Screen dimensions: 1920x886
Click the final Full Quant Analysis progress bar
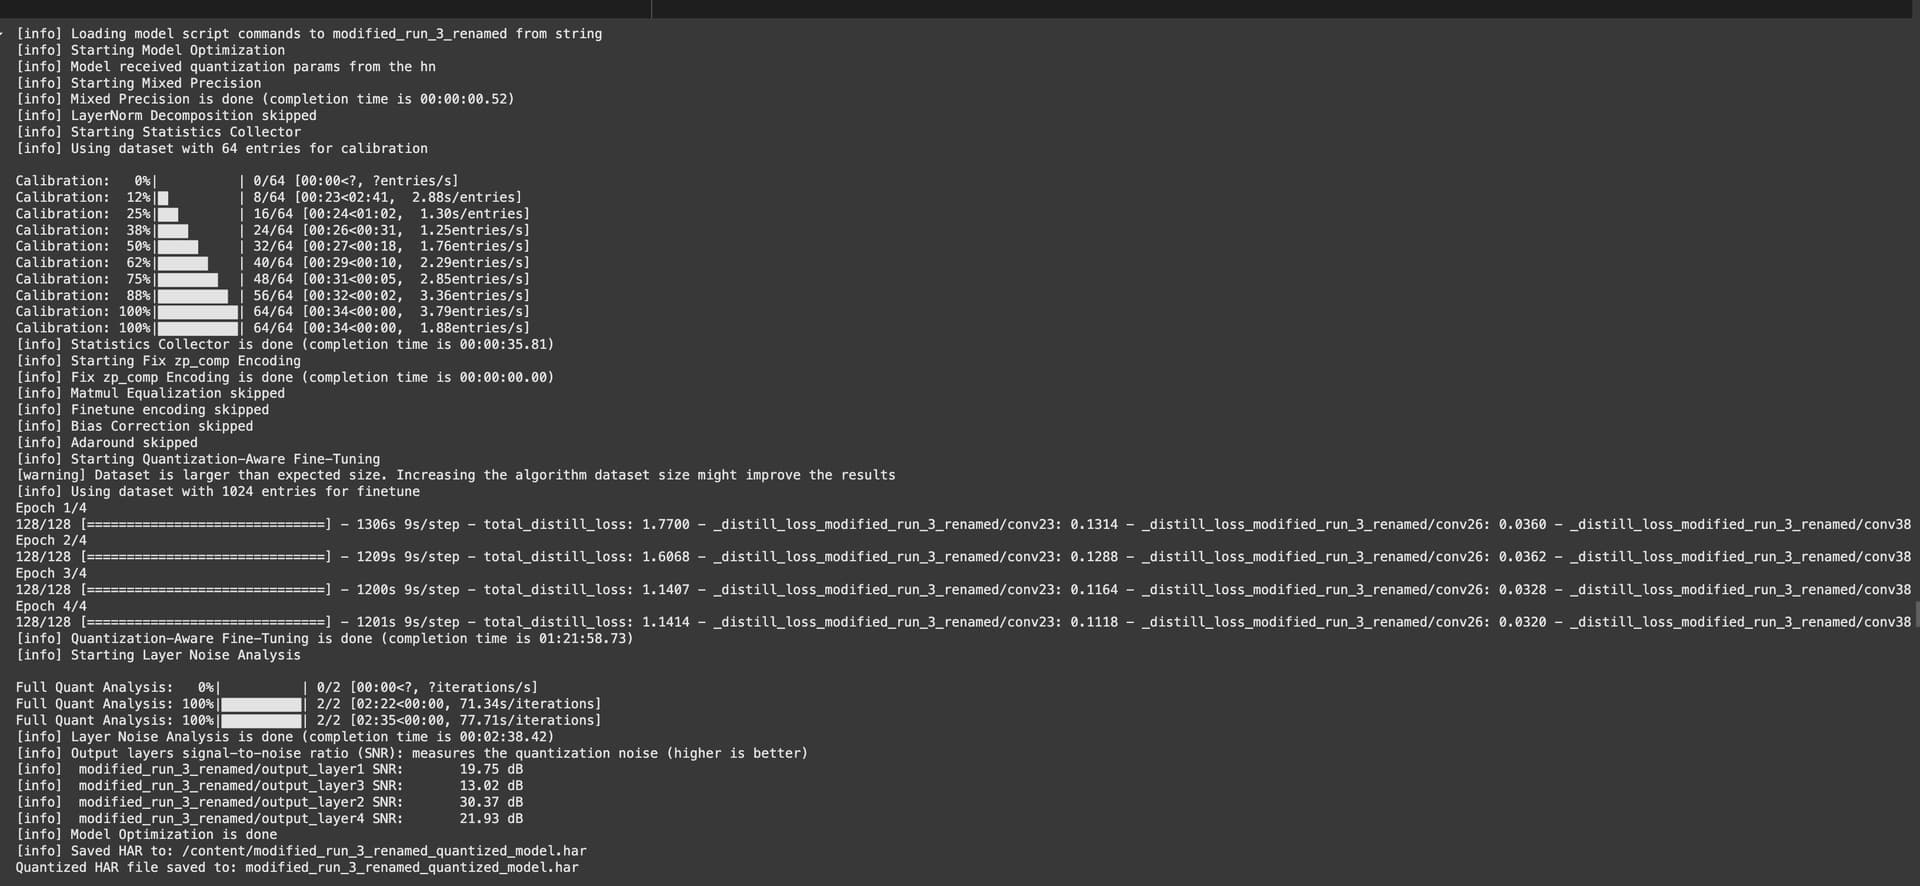(x=261, y=721)
